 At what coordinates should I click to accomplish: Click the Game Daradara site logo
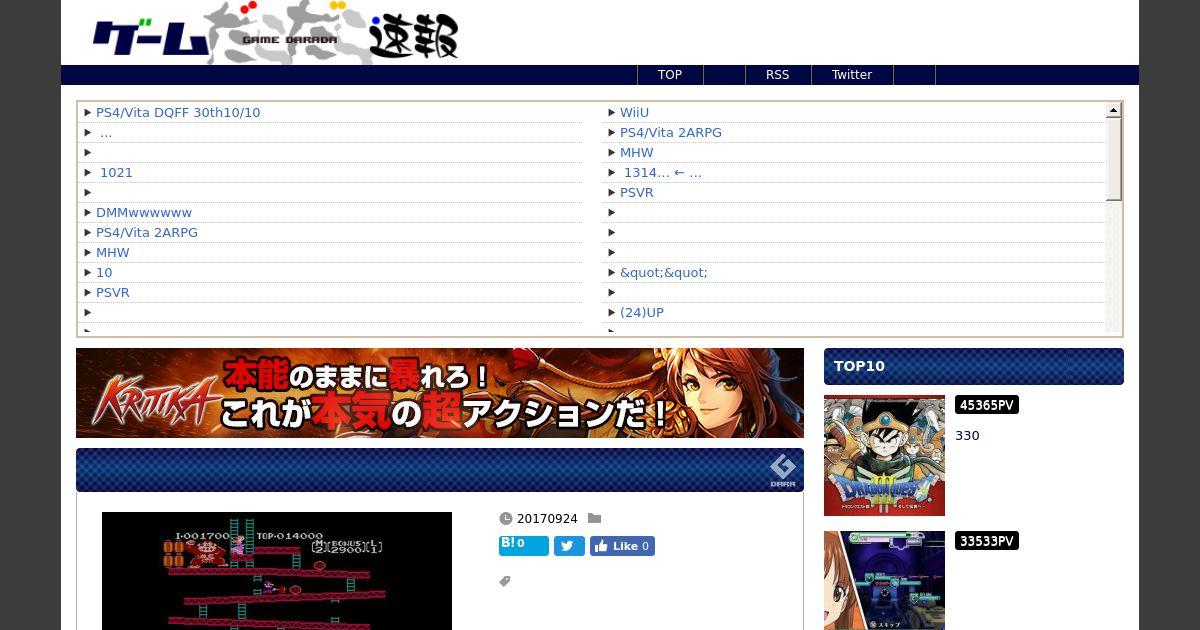tap(276, 35)
